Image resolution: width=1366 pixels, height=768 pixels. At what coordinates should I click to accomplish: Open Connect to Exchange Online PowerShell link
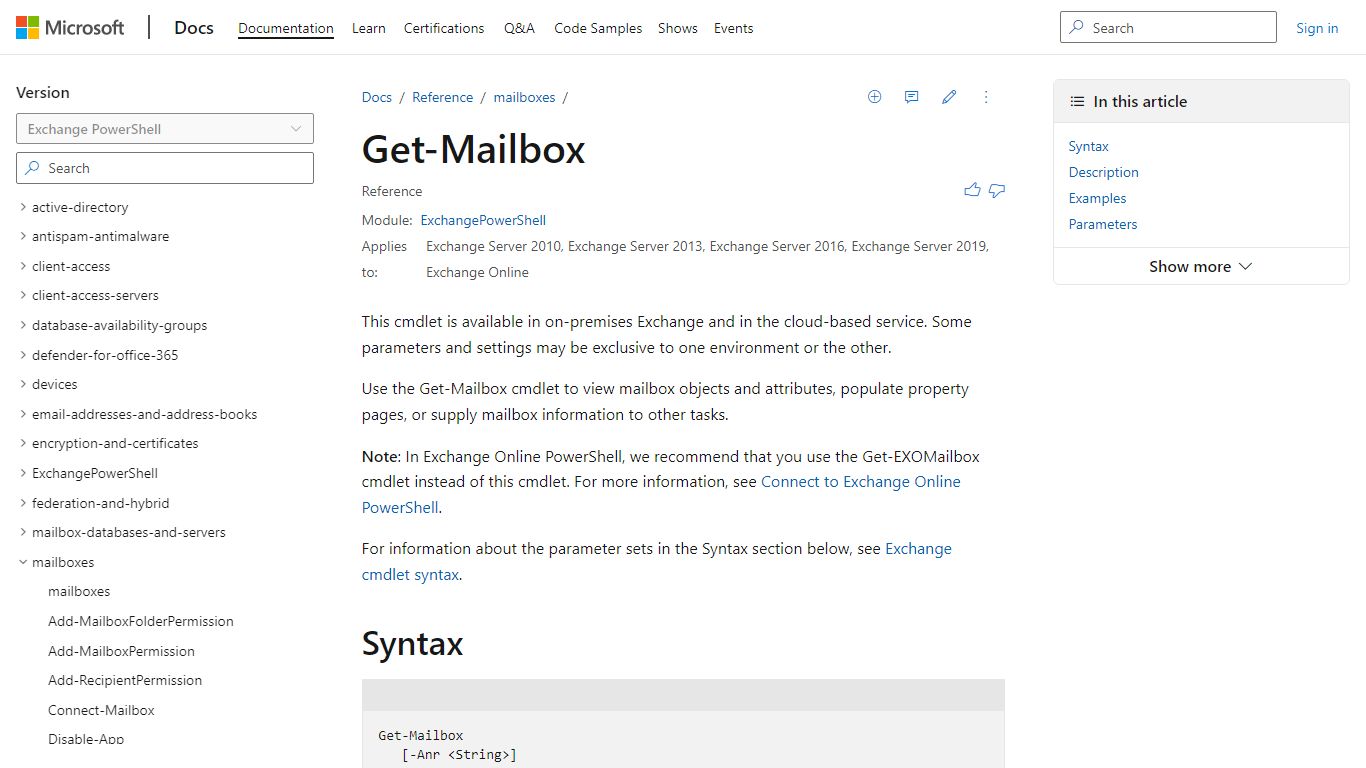pyautogui.click(x=861, y=482)
